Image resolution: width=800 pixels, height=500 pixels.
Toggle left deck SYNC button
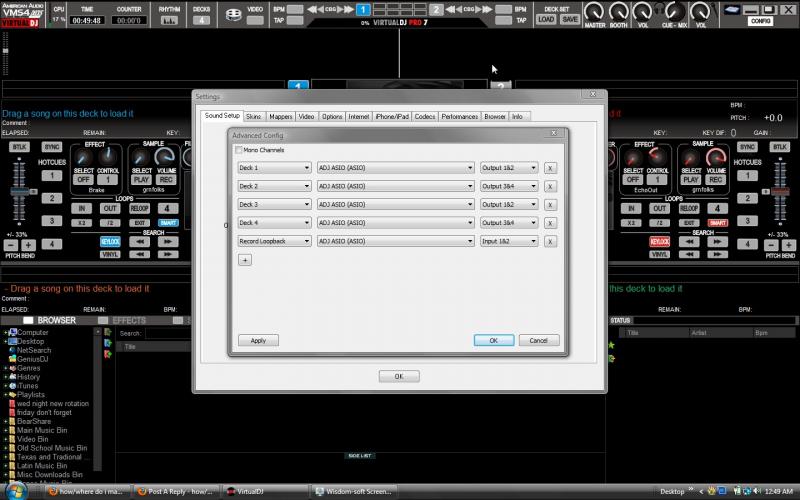pyautogui.click(x=52, y=147)
